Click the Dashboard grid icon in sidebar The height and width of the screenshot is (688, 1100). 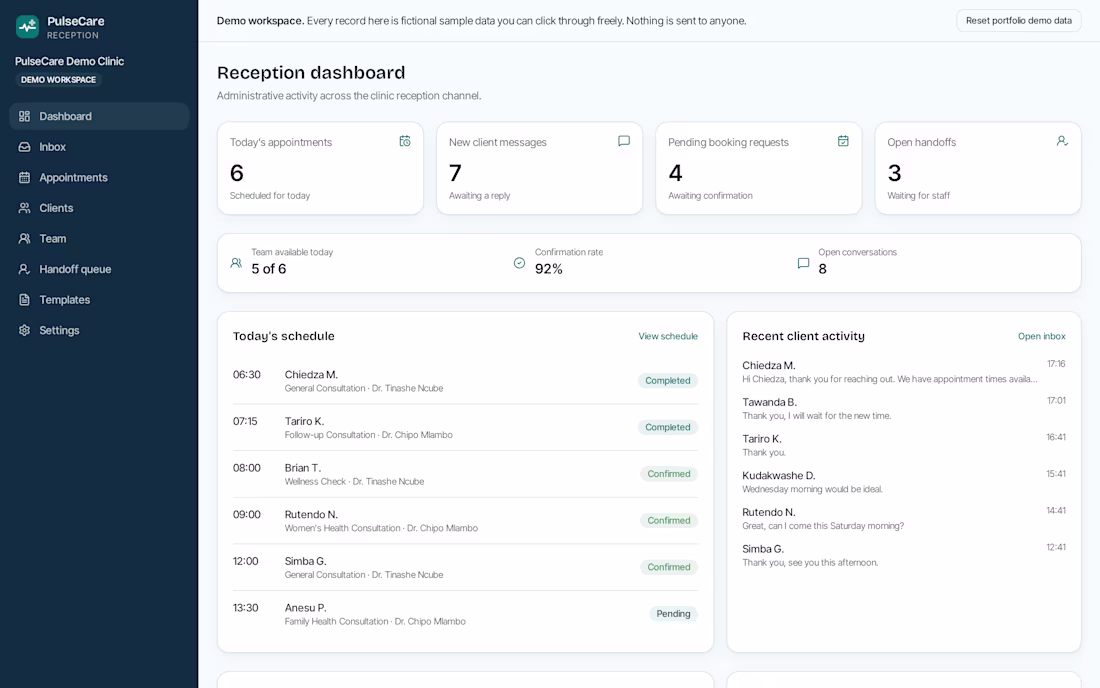point(25,116)
